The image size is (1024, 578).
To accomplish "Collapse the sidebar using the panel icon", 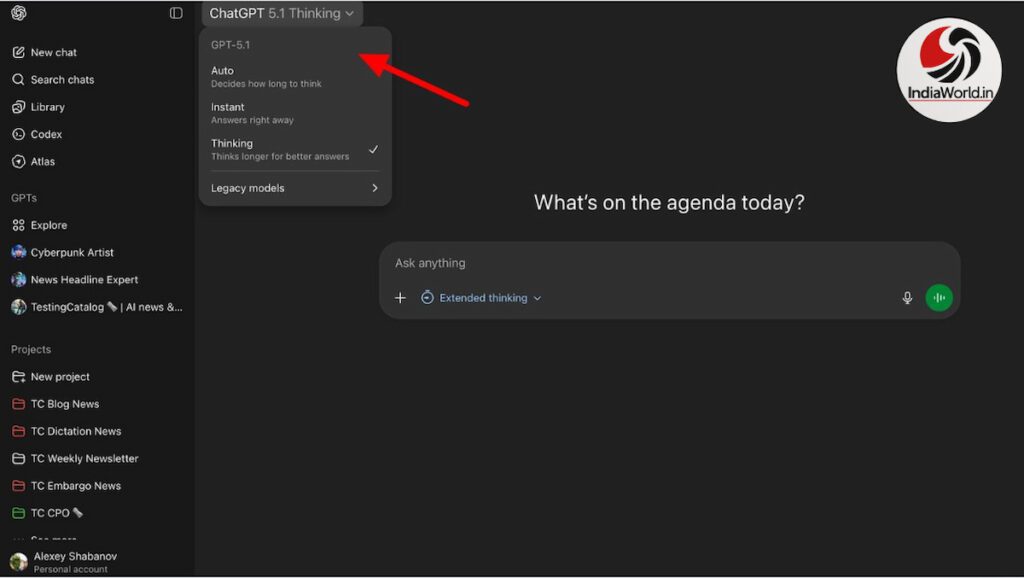I will click(x=176, y=13).
